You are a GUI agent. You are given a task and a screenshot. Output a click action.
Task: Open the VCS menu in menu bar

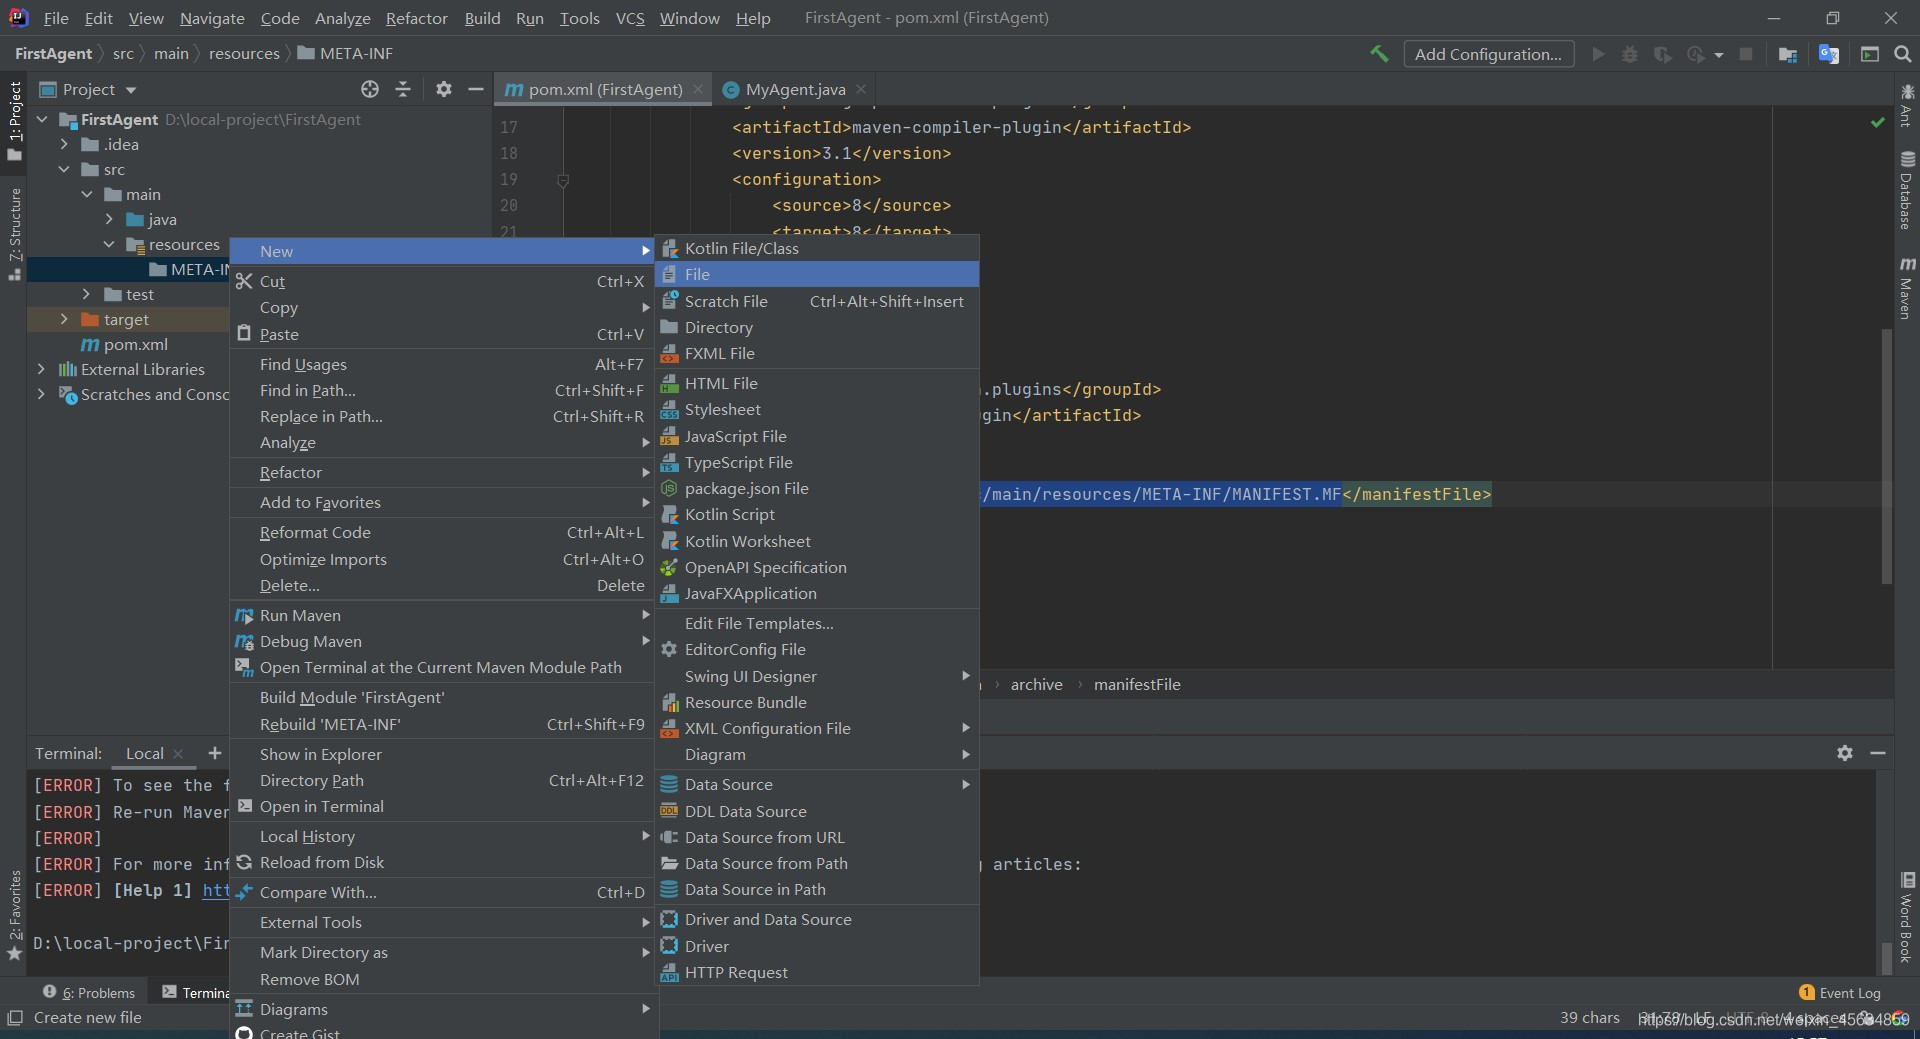click(x=630, y=18)
